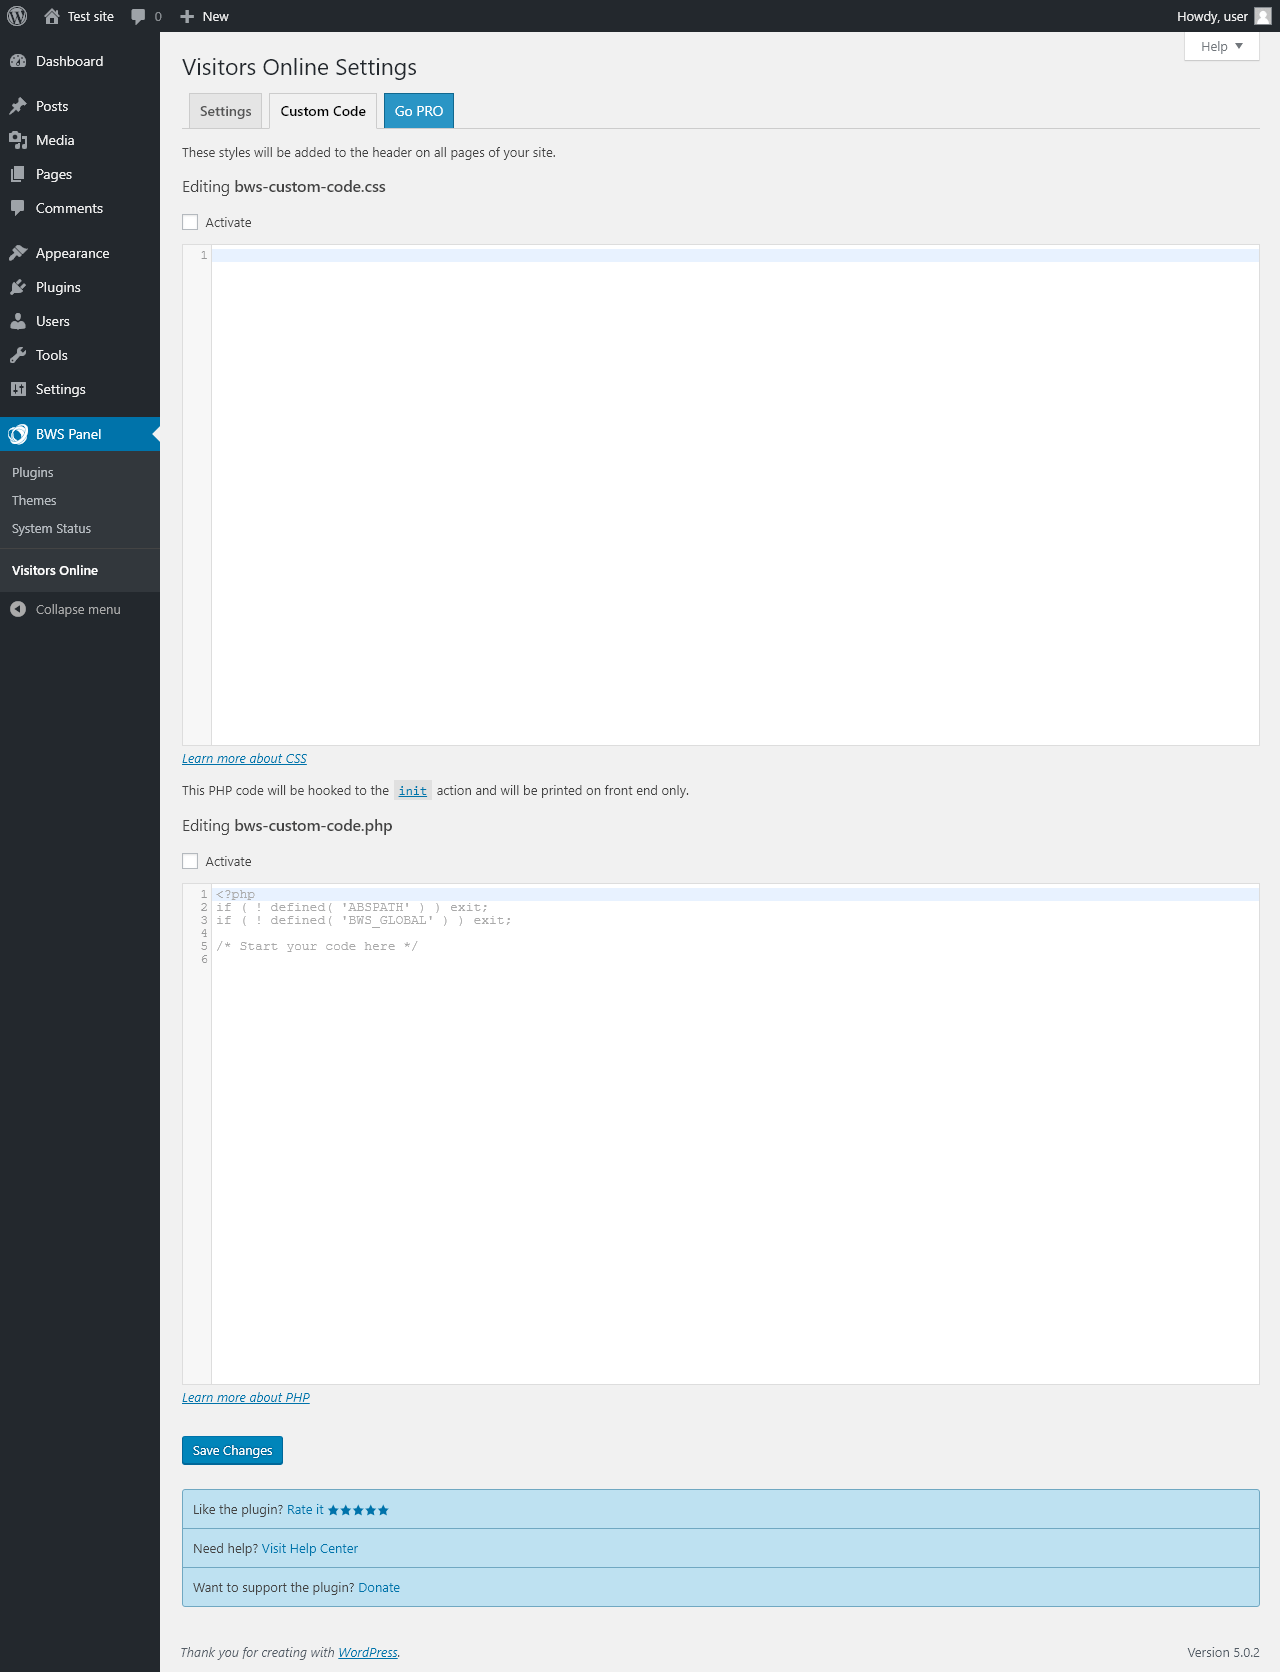Image resolution: width=1280 pixels, height=1672 pixels.
Task: Open Settings menu label in sidebar
Action: point(61,389)
